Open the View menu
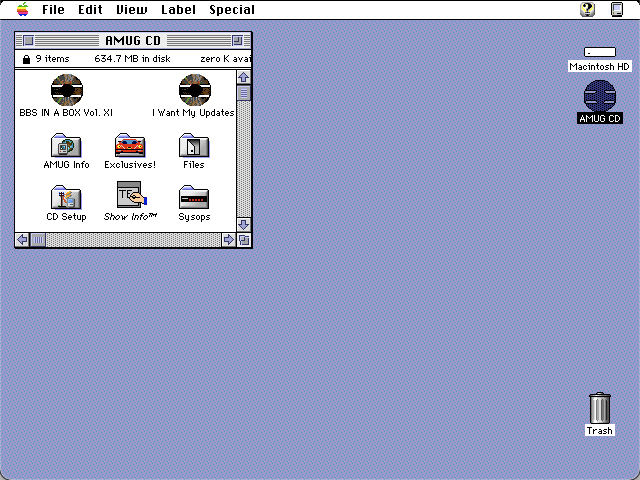640x480 pixels. [x=132, y=9]
